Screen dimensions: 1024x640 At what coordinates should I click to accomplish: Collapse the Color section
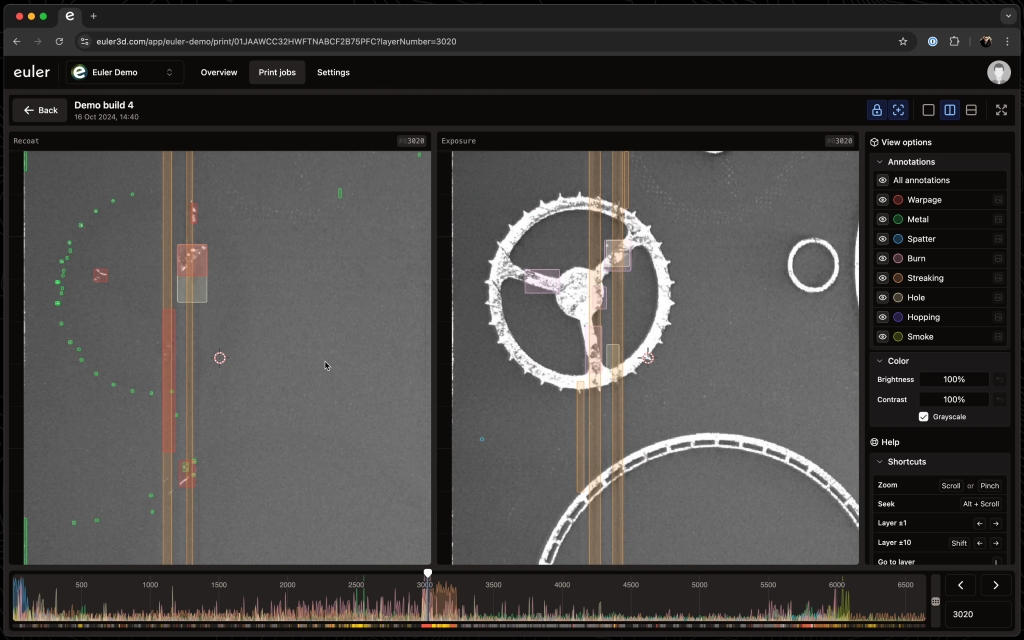(880, 361)
